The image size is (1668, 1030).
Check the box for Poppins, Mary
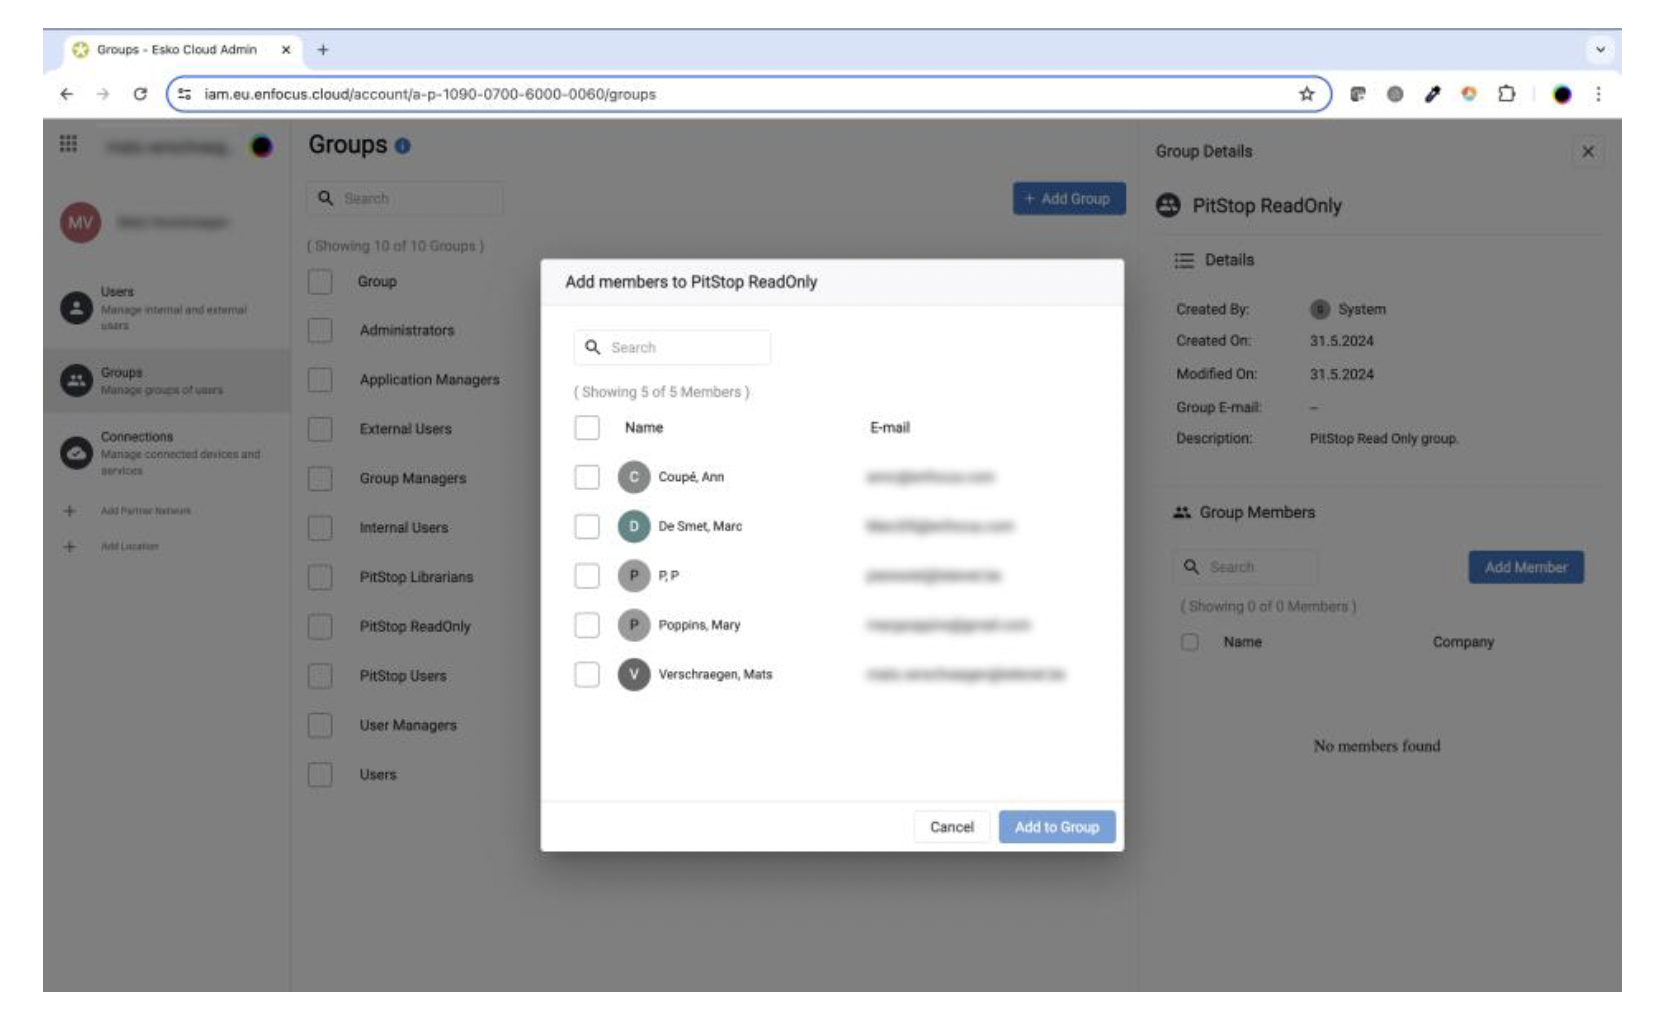[x=587, y=625]
